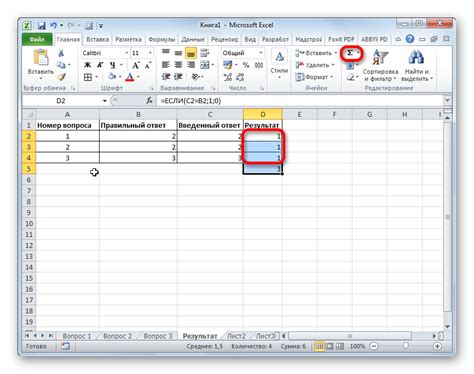Select column header D
The image size is (474, 374).
(x=263, y=114)
